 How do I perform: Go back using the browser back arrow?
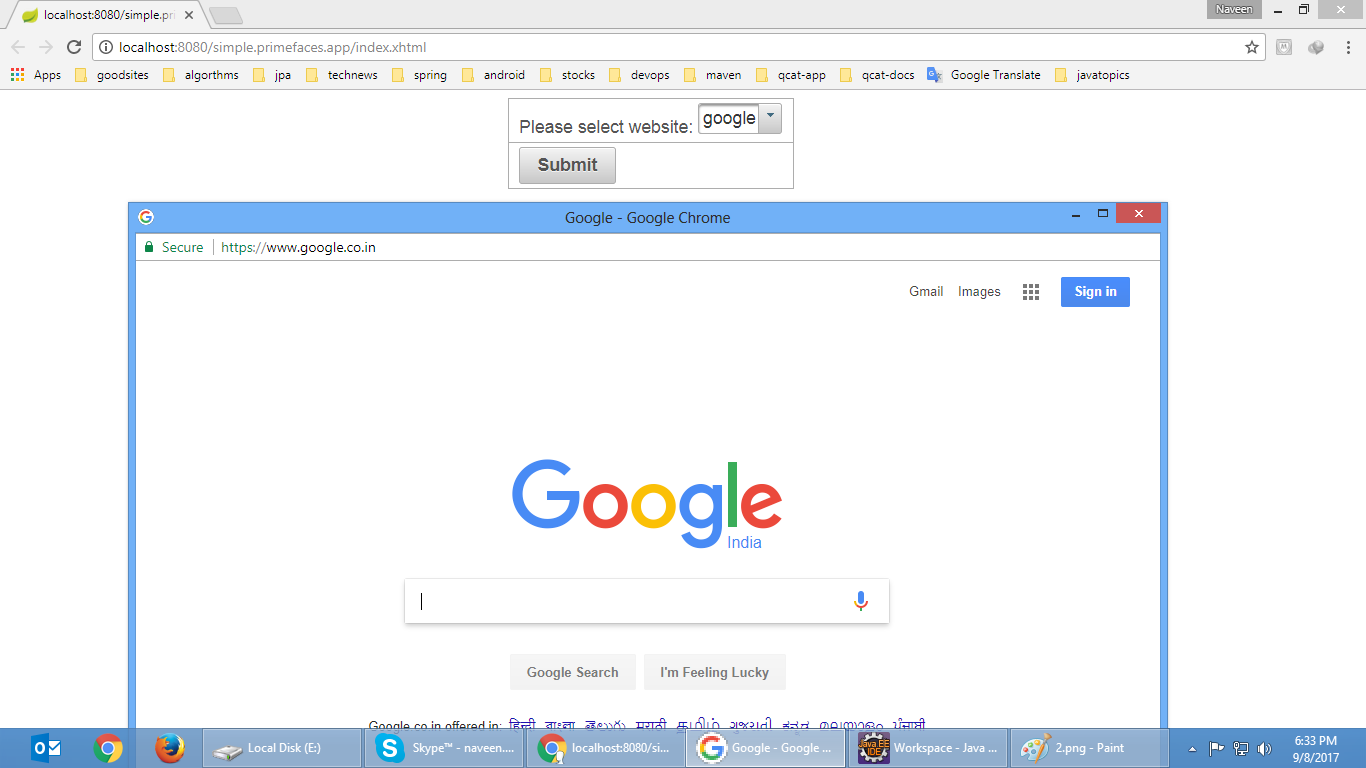click(x=18, y=47)
